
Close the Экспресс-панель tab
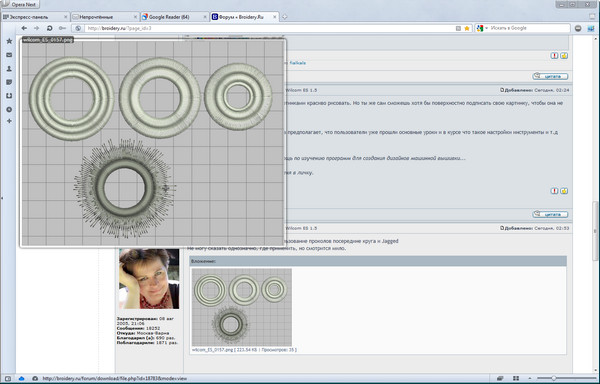click(65, 17)
